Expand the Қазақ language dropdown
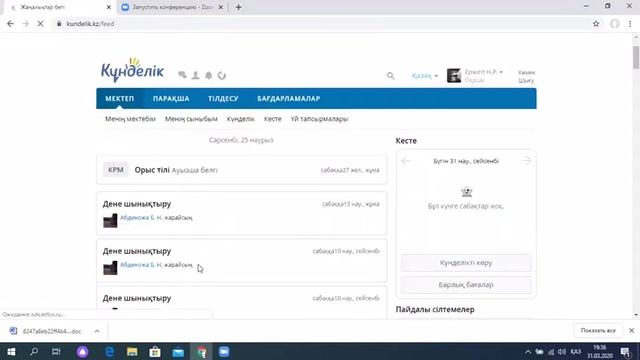Screen dimensions: 640x360 tap(424, 76)
